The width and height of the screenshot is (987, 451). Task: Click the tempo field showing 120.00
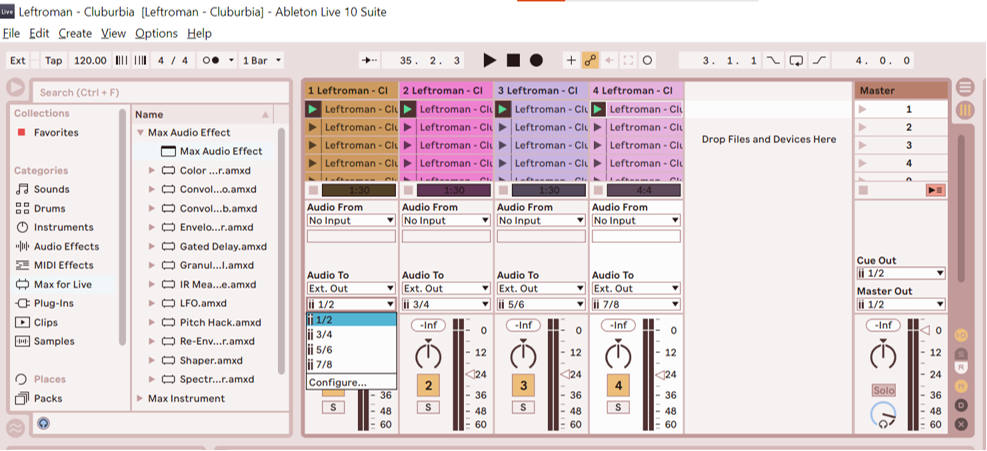point(90,60)
